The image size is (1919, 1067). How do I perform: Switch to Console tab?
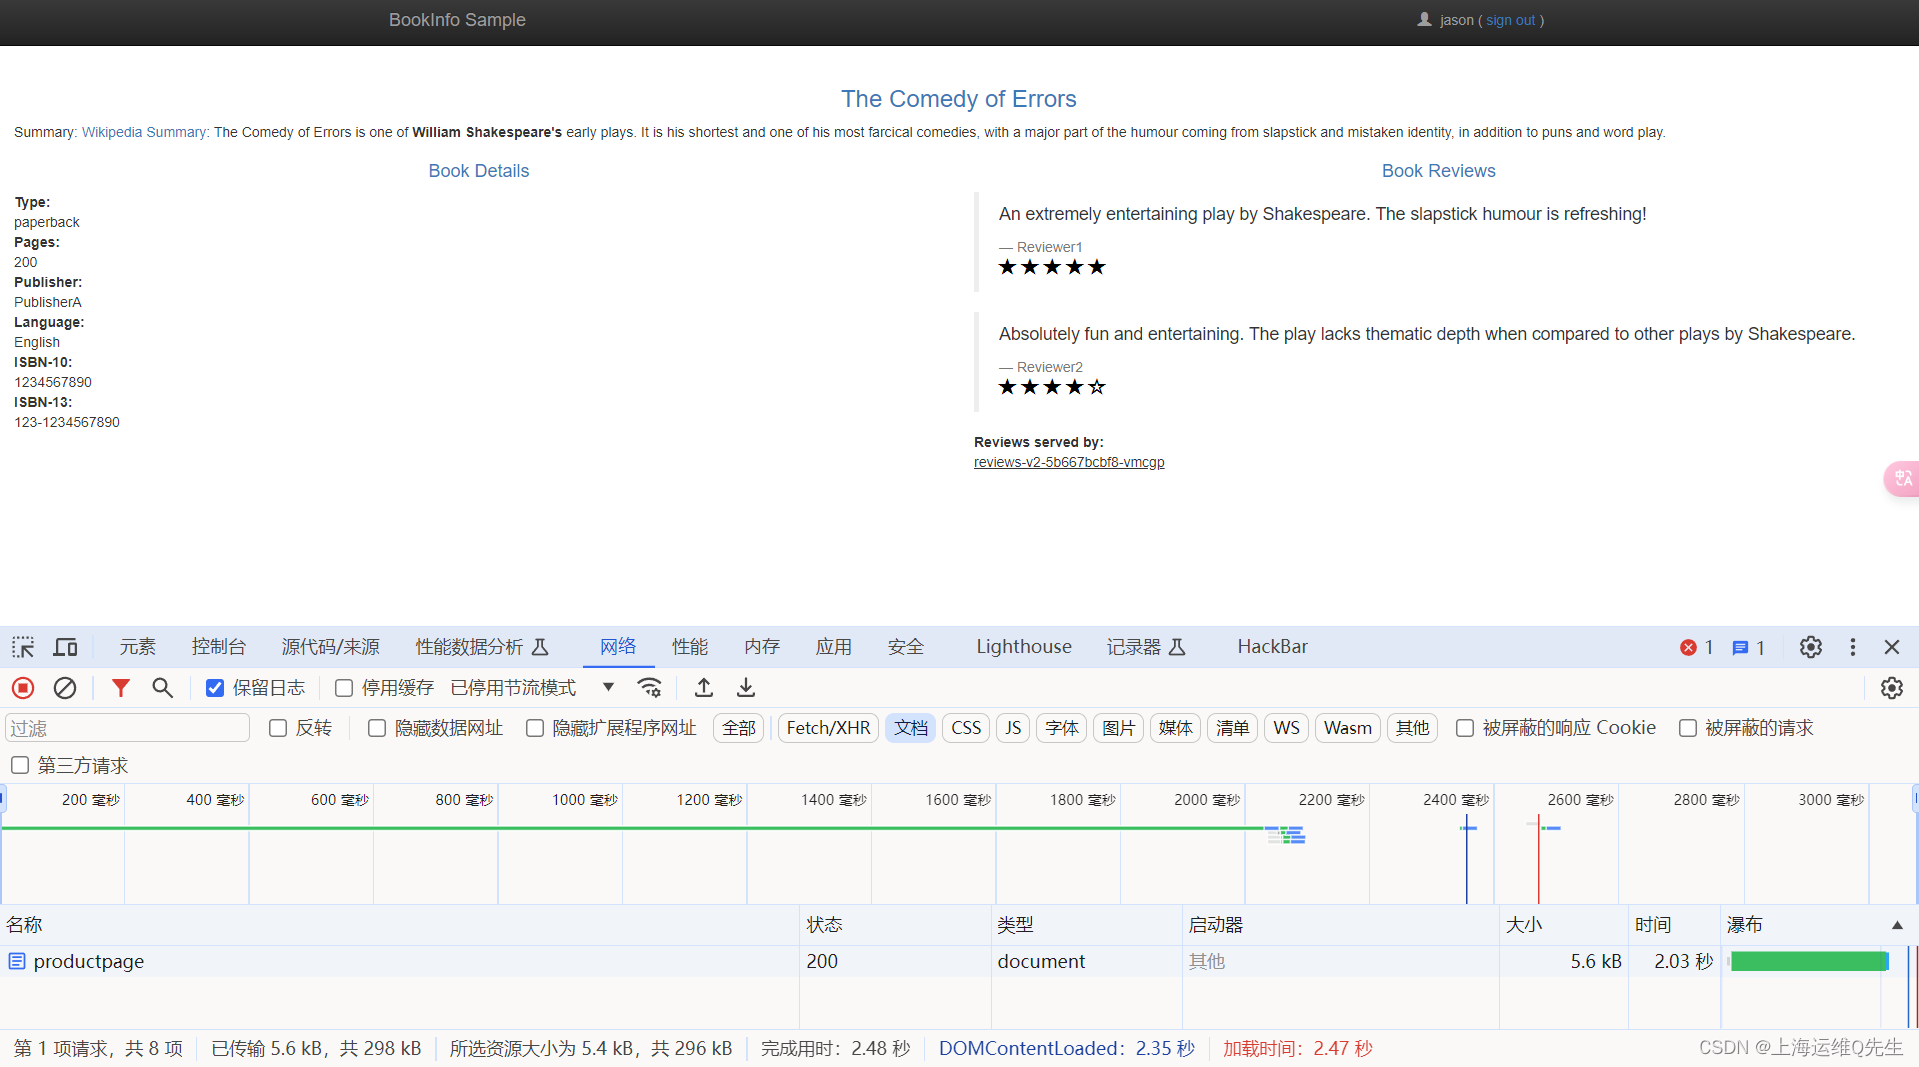[218, 647]
